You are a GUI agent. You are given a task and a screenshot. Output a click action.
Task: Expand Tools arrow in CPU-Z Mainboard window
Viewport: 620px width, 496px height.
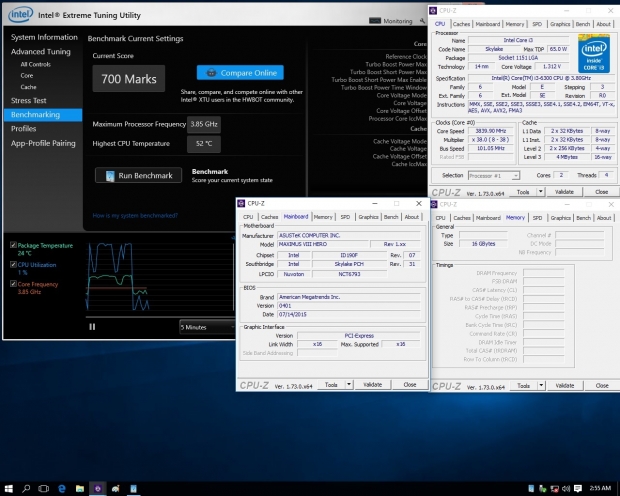tap(349, 384)
